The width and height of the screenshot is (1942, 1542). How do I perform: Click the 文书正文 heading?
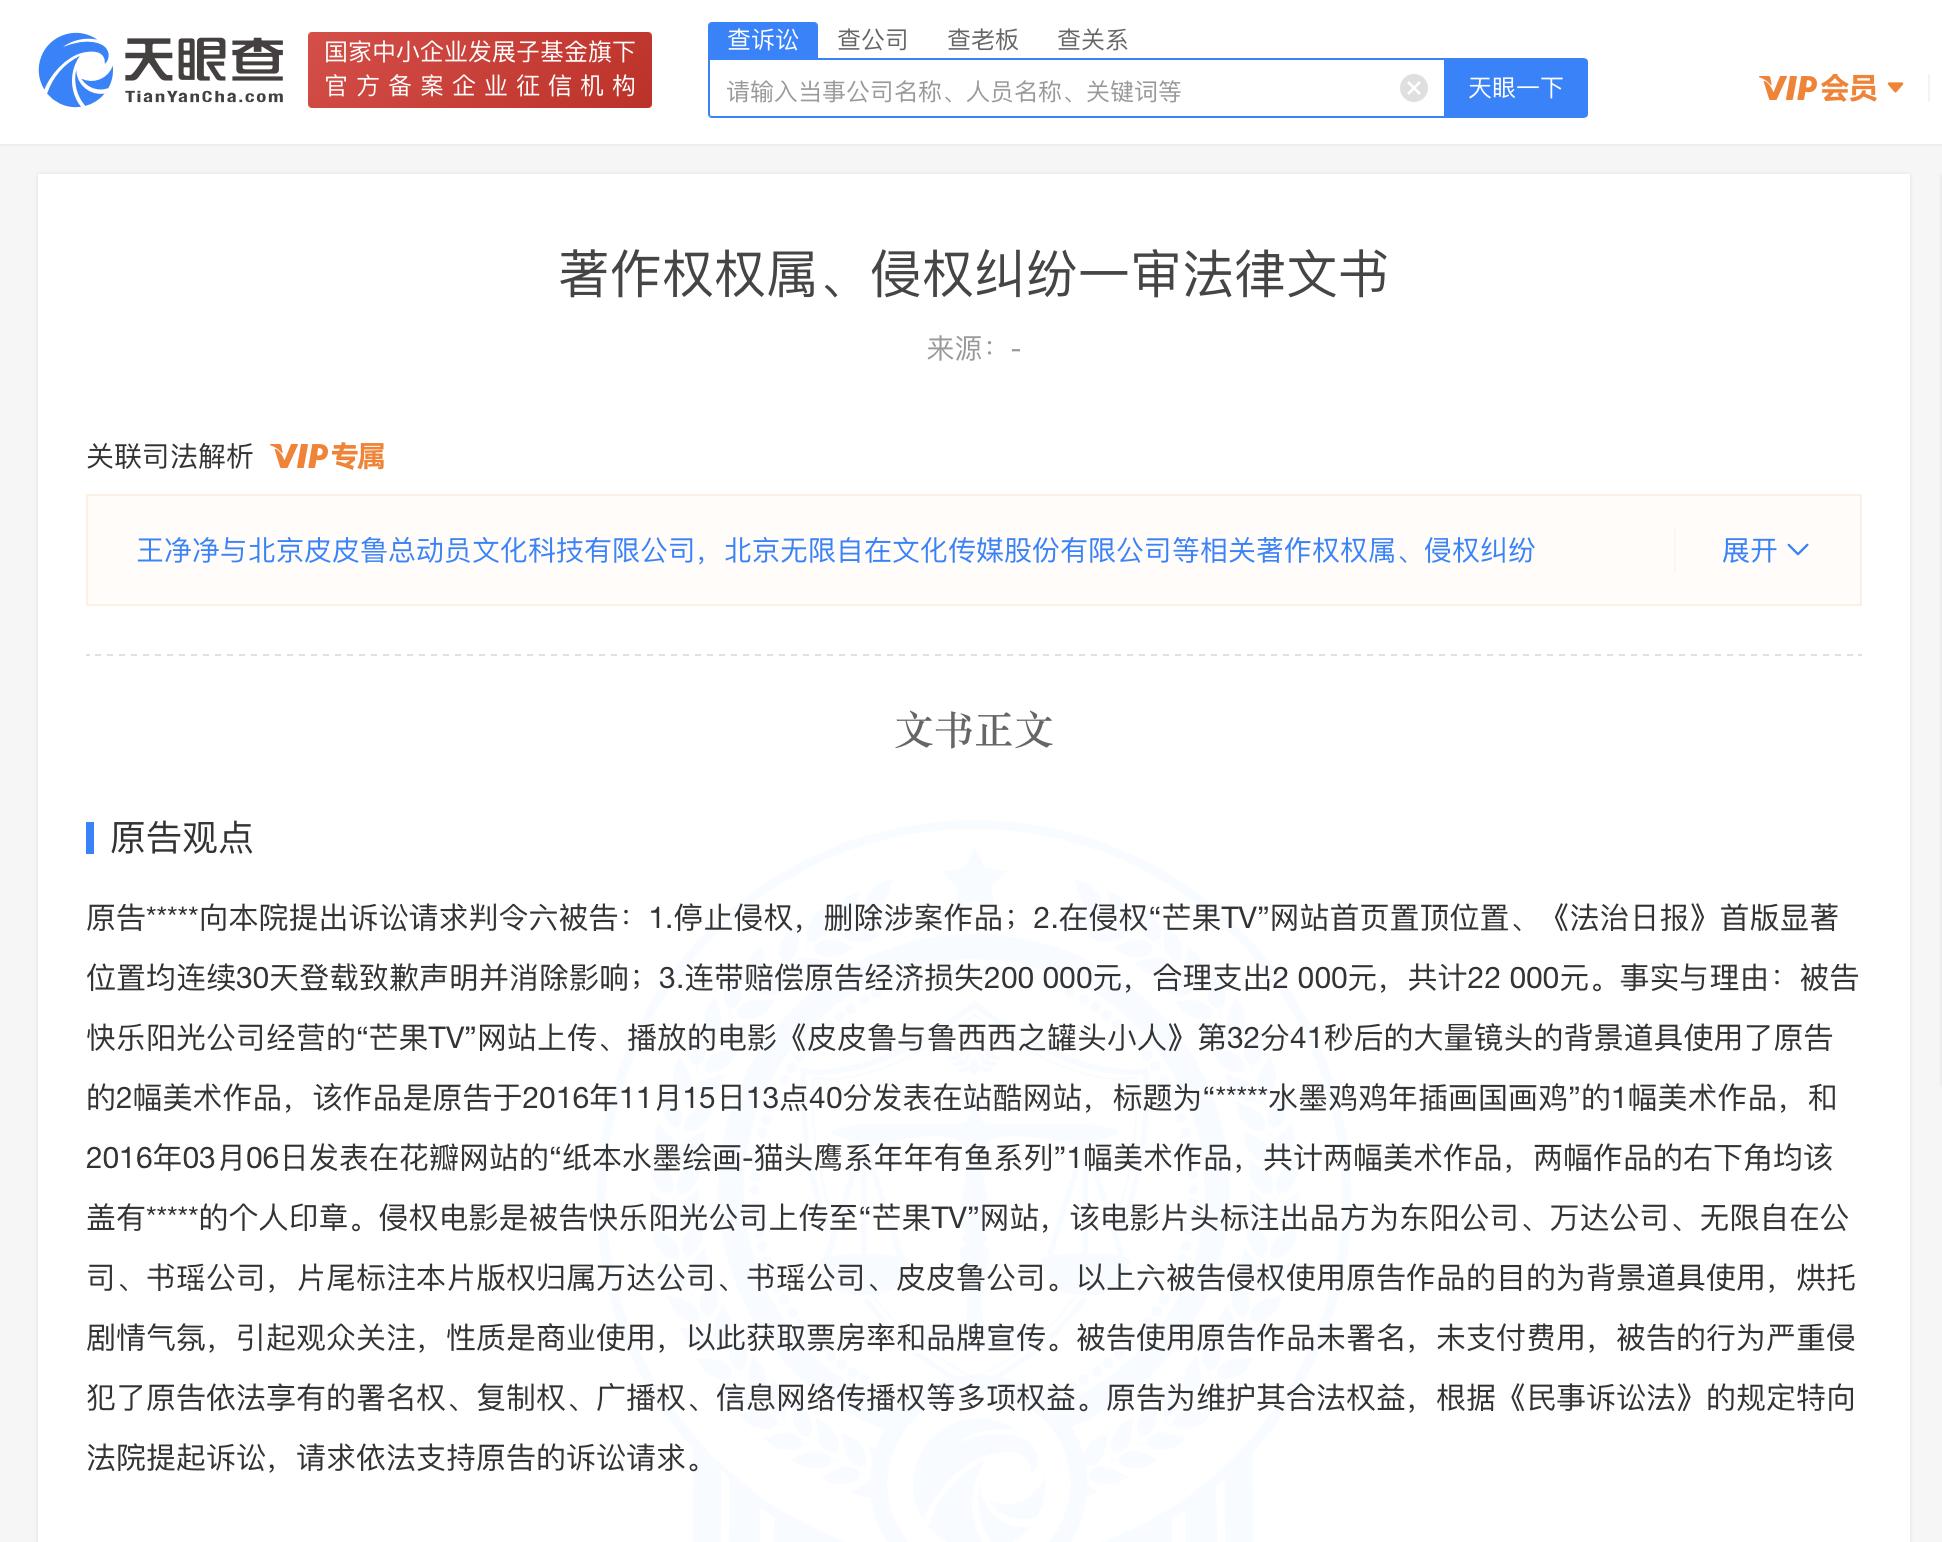pos(973,730)
